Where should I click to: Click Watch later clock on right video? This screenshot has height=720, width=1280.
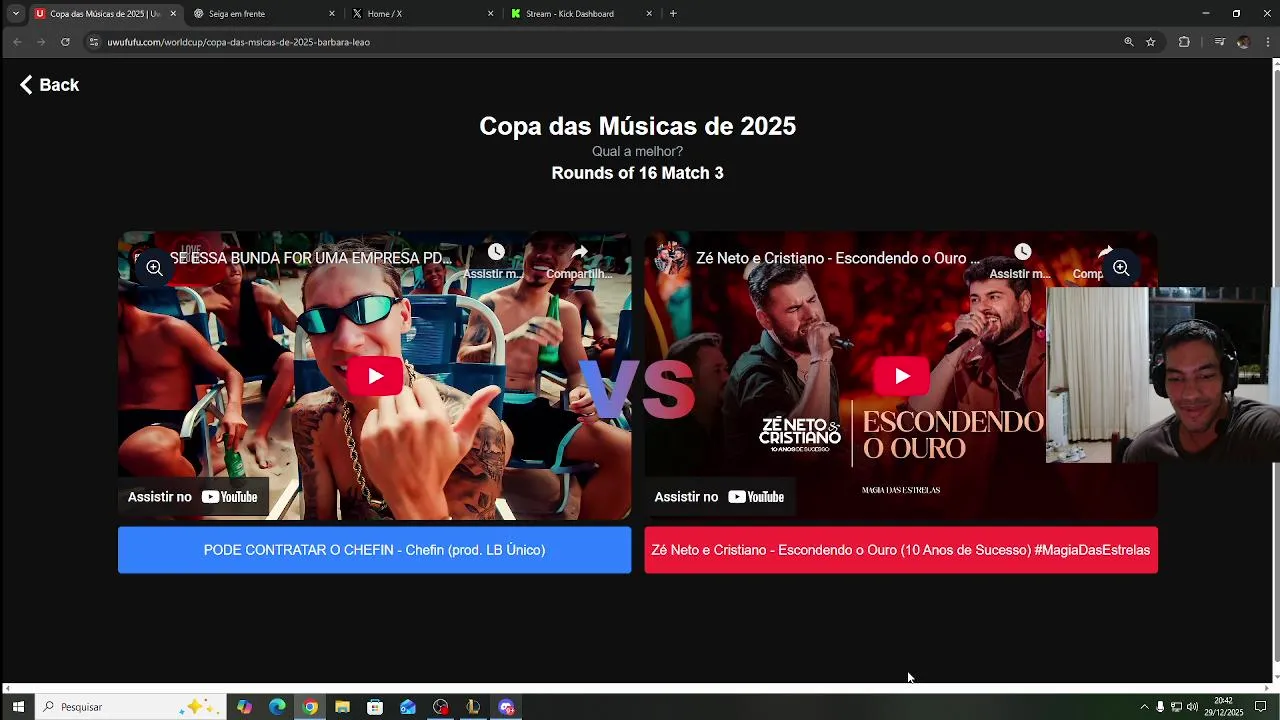tap(1022, 252)
